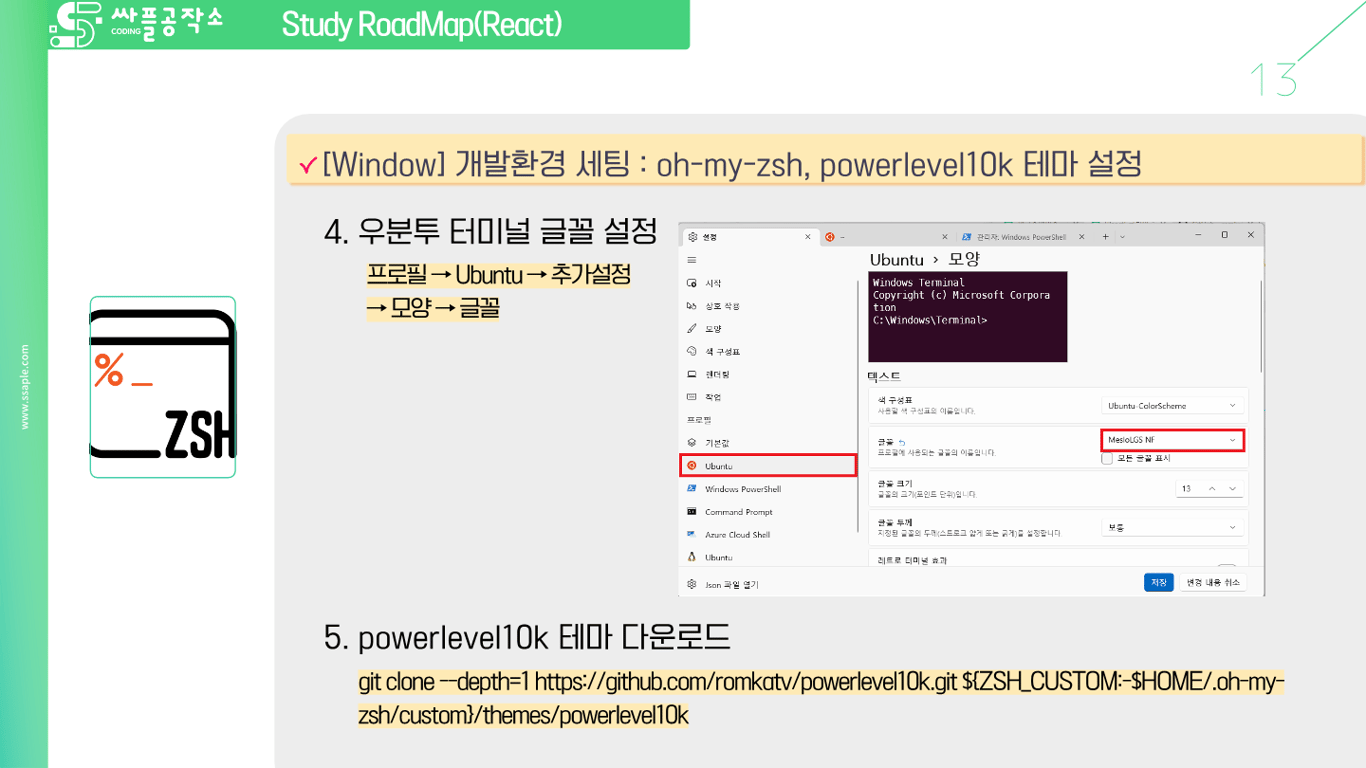Click the 저장 (Save) button
Image resolution: width=1366 pixels, height=768 pixels.
click(1159, 583)
